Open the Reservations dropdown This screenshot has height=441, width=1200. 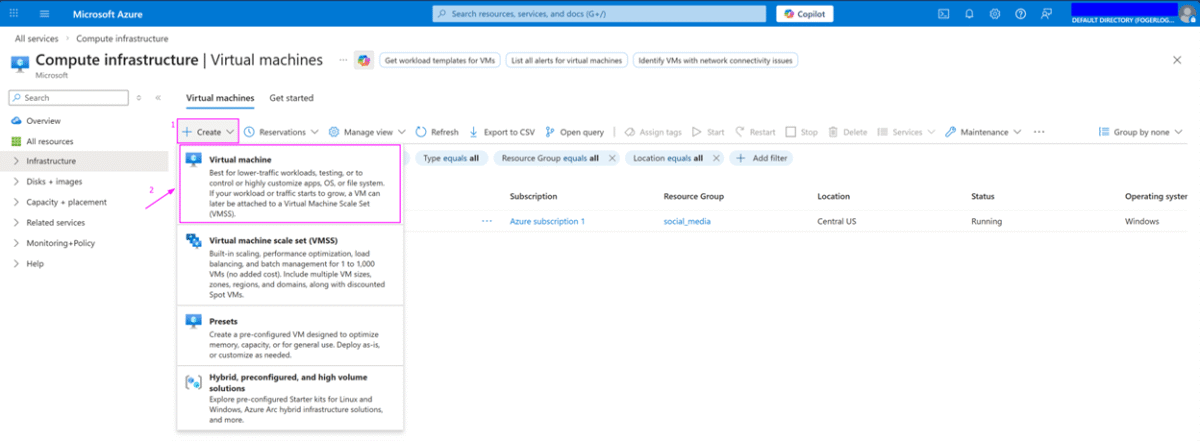(x=281, y=131)
